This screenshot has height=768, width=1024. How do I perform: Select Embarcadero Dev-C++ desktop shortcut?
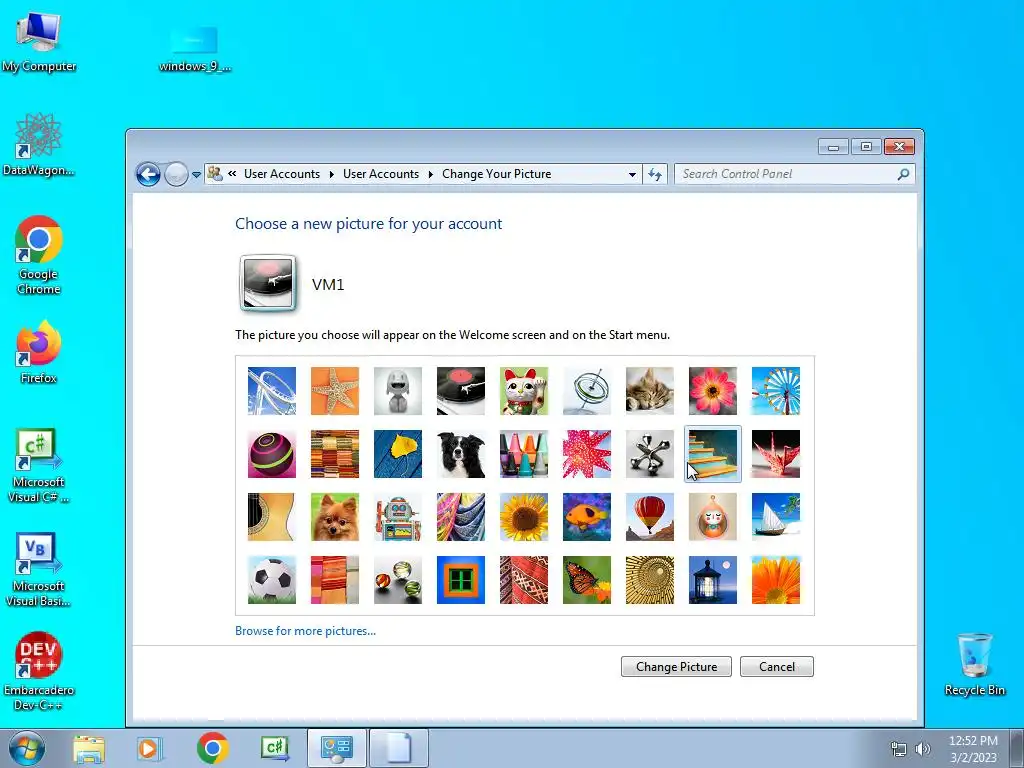(39, 671)
